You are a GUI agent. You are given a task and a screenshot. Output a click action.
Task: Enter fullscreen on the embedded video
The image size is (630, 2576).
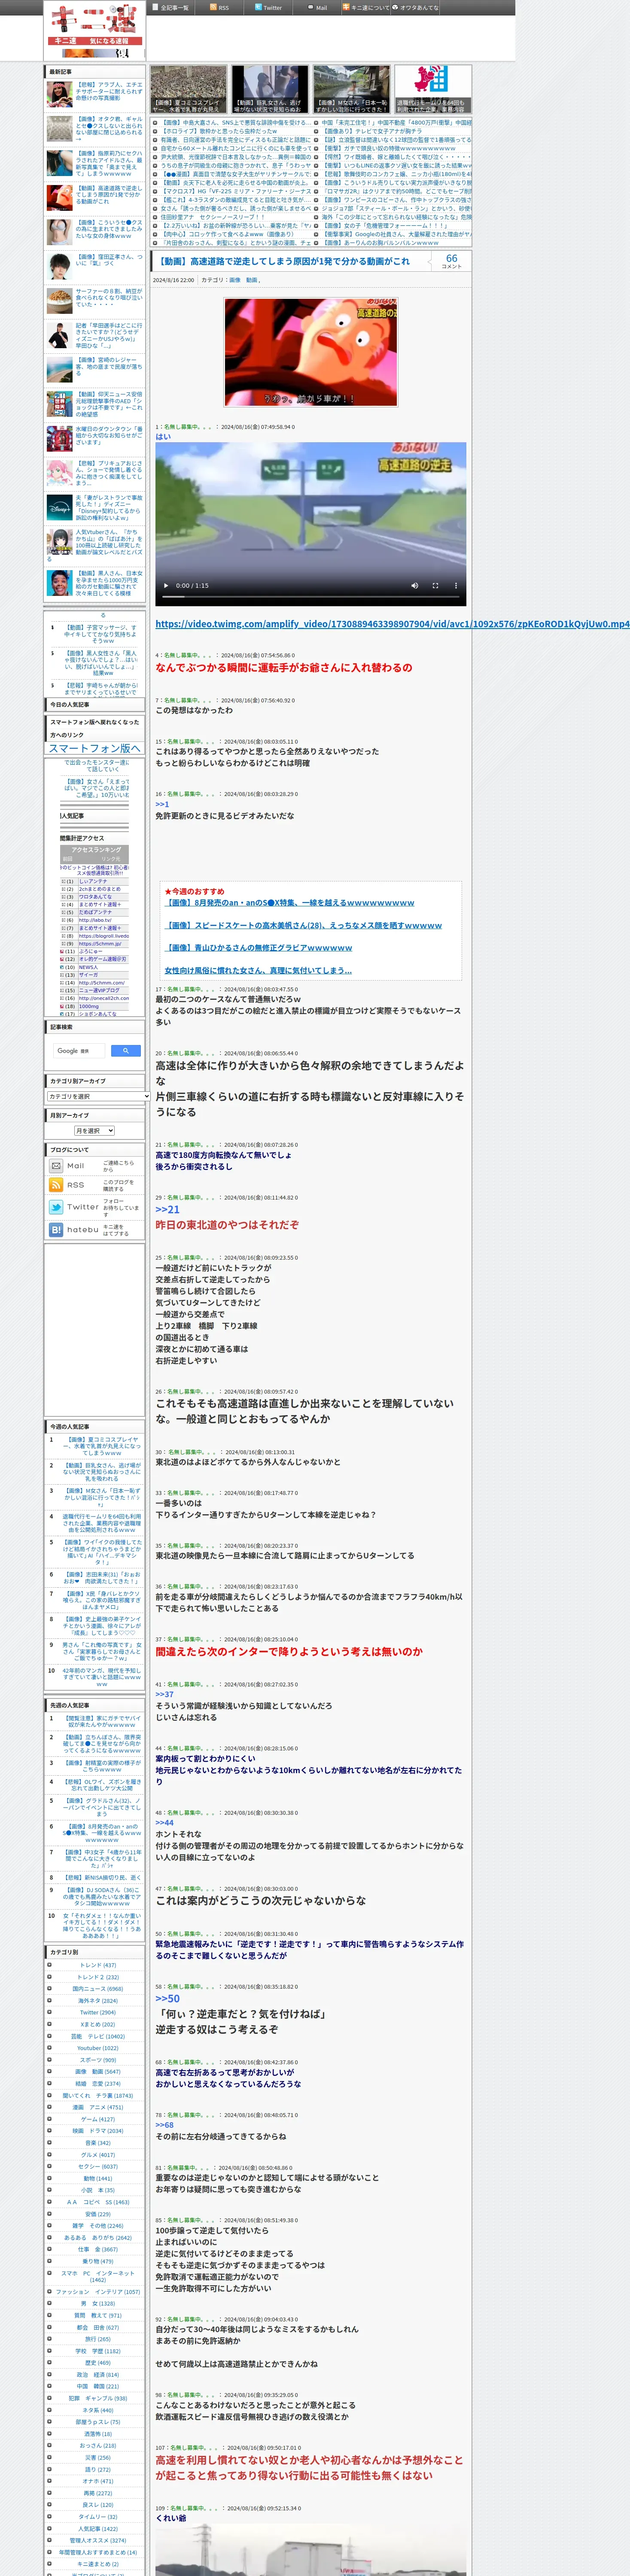(435, 586)
